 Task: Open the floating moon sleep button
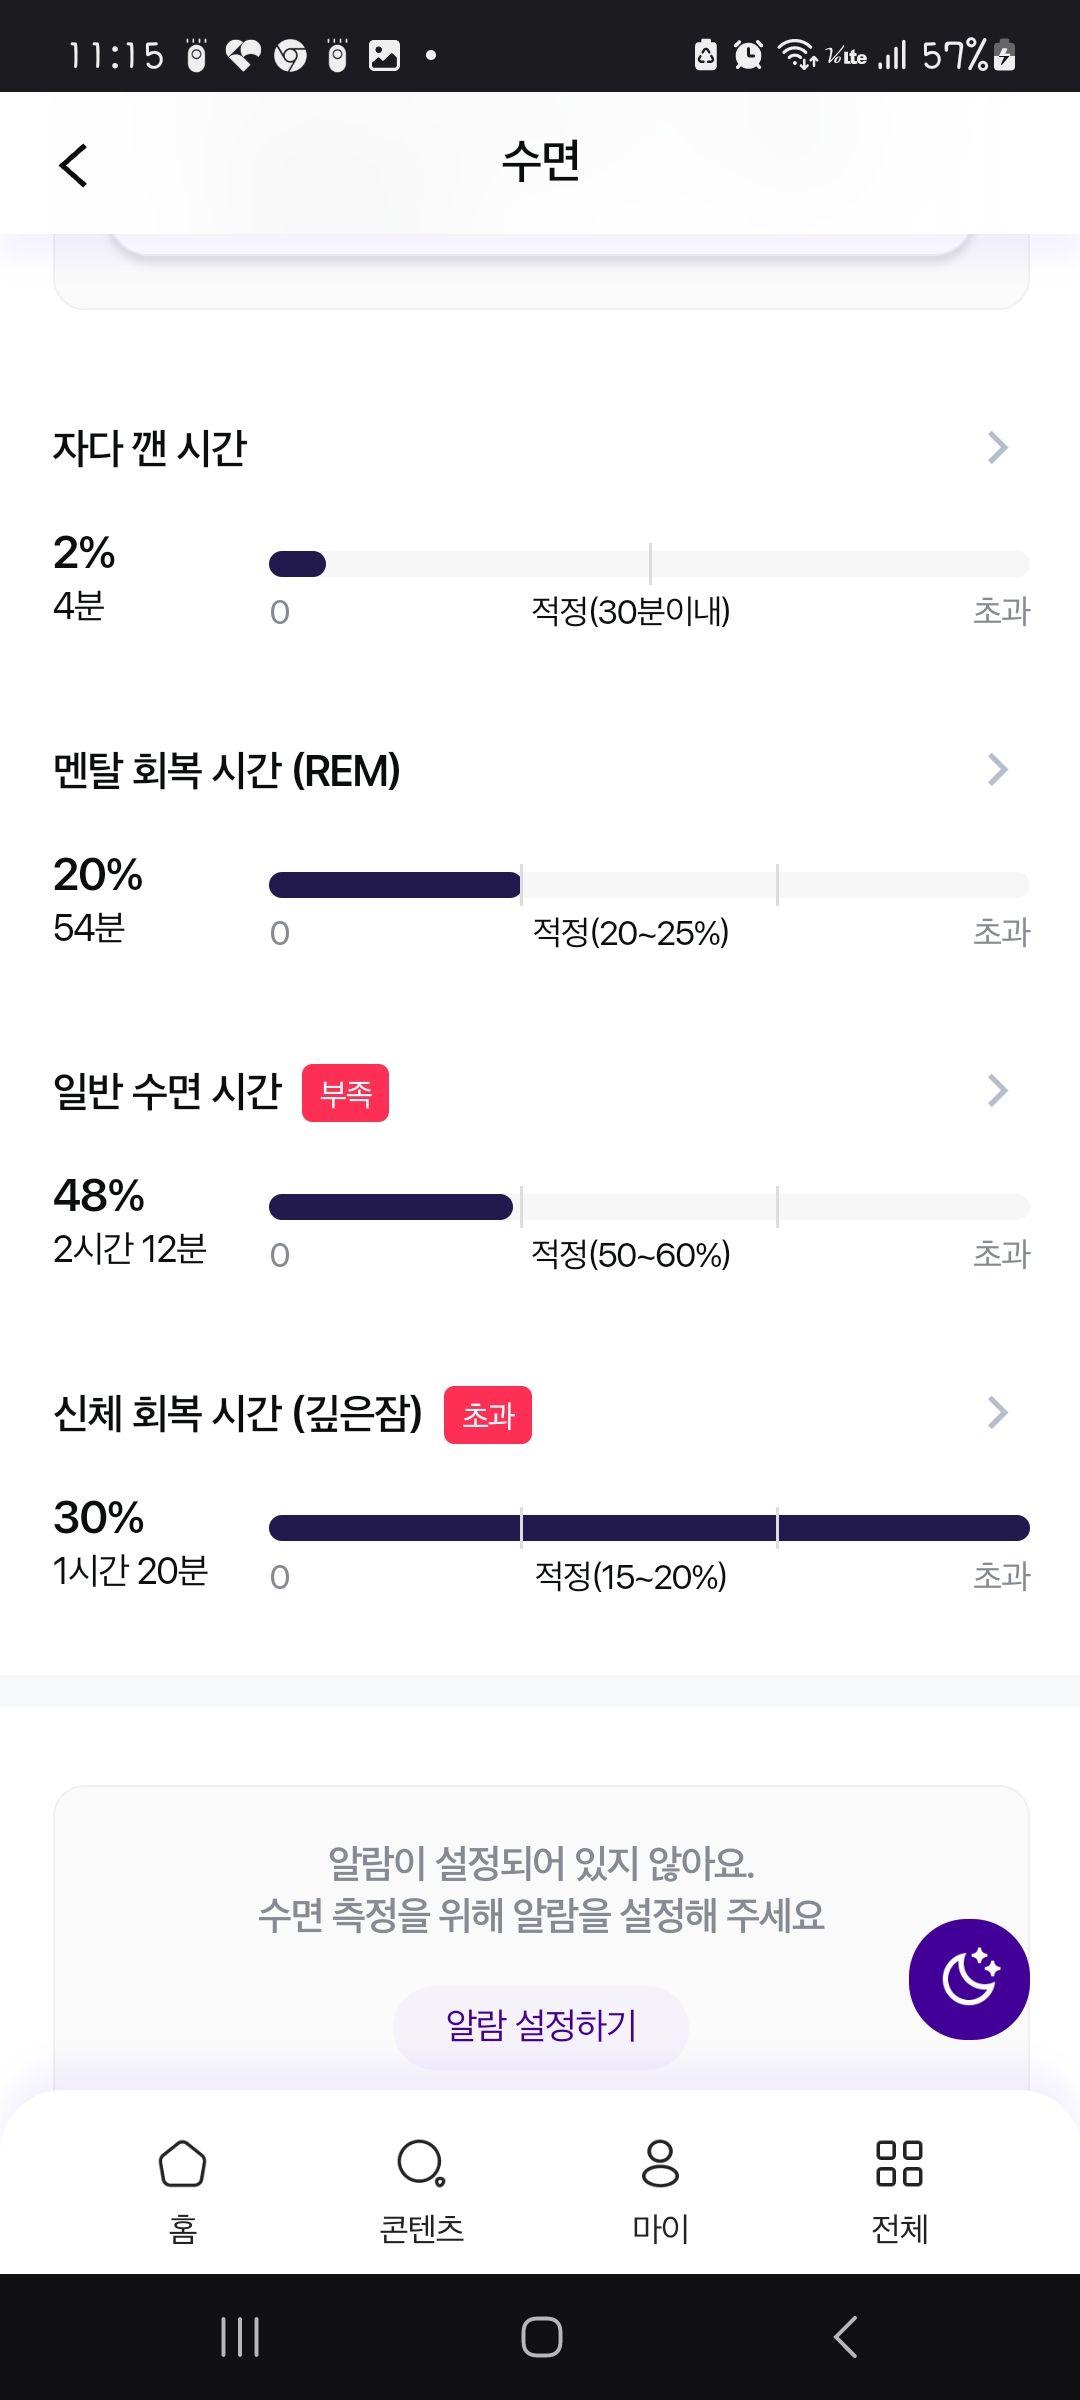969,1979
